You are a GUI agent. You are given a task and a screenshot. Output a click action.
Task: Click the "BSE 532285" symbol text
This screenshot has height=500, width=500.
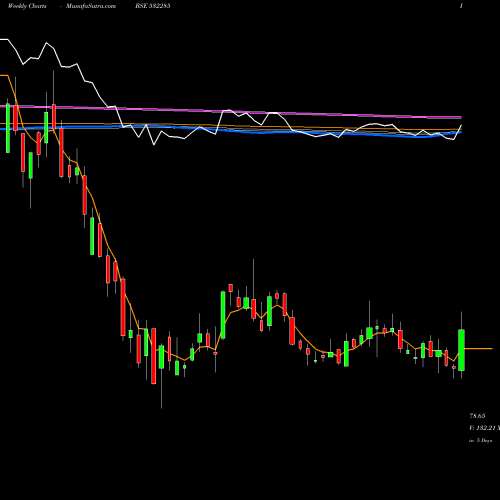click(x=153, y=6)
